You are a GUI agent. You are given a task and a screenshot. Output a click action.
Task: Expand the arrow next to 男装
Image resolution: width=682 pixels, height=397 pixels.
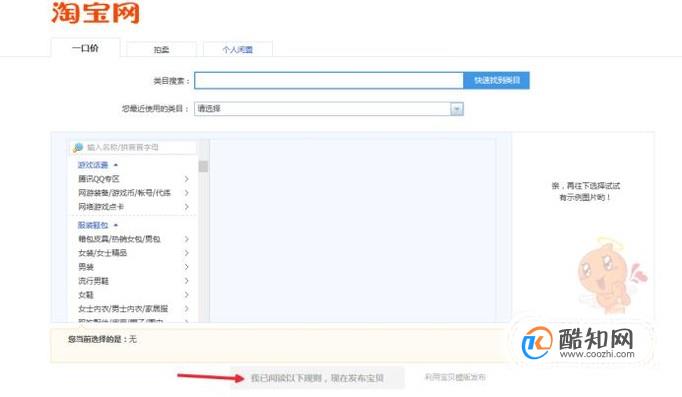(x=187, y=267)
